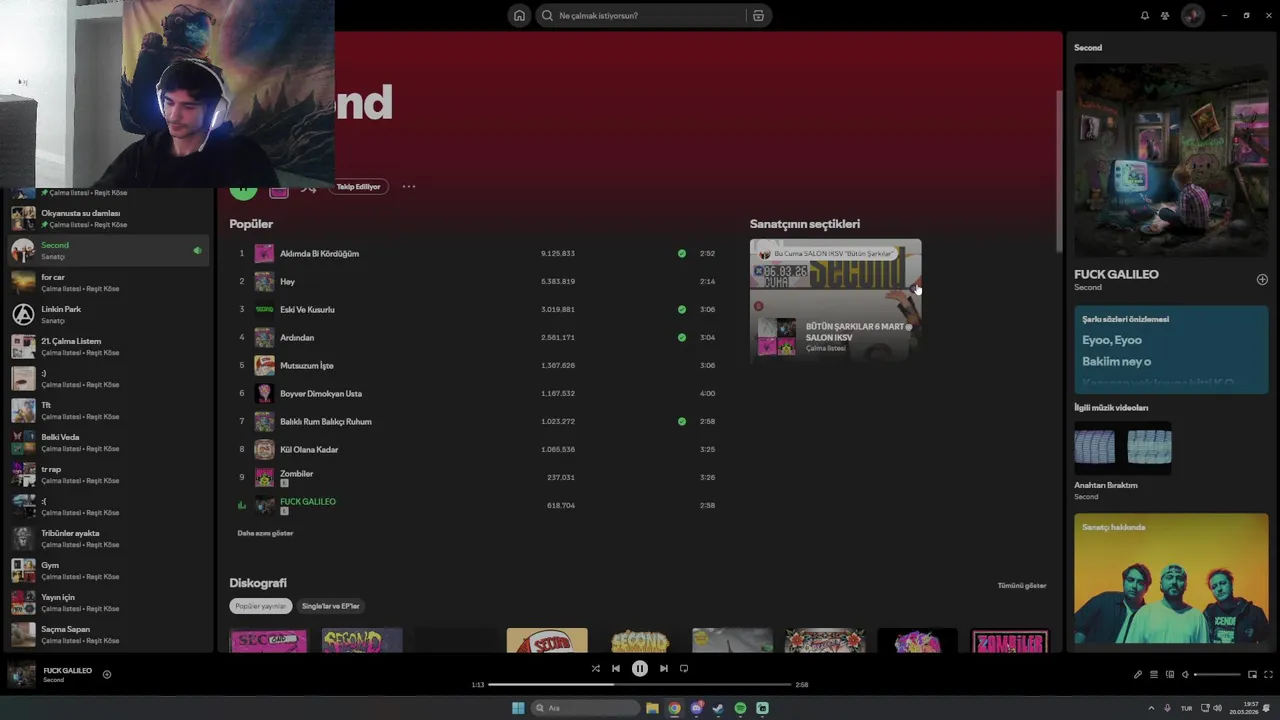Click the FUCK GALILEO track title in list
This screenshot has height=720, width=1280.
pyautogui.click(x=308, y=501)
